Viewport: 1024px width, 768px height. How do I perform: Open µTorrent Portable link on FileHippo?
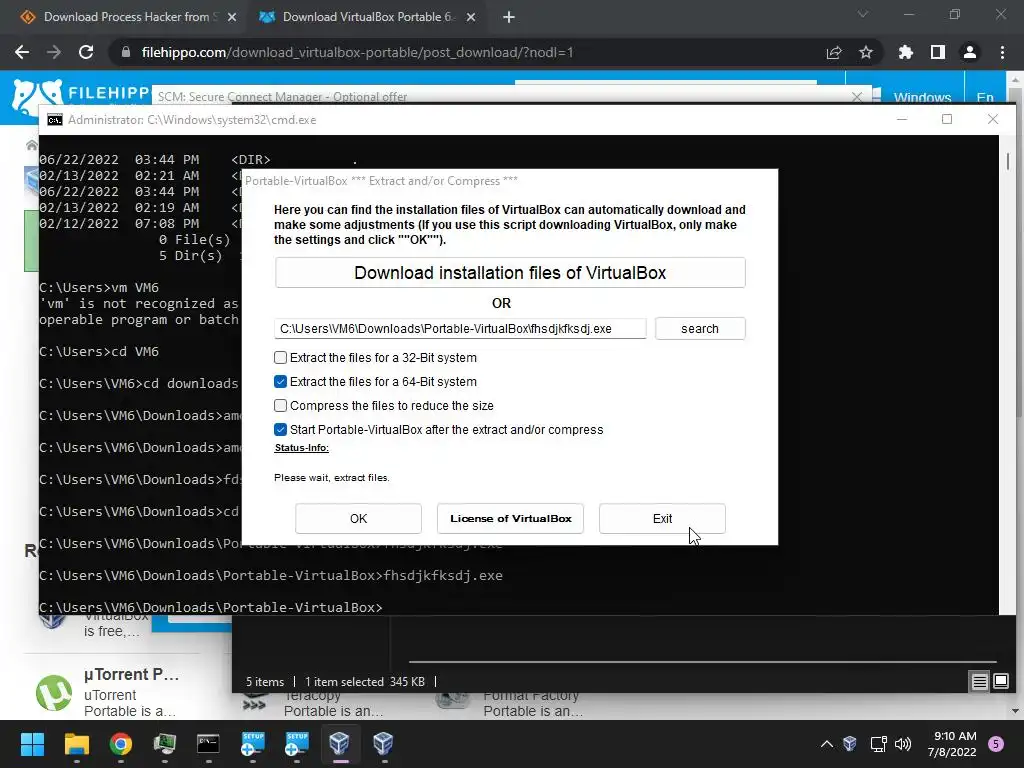tap(131, 675)
